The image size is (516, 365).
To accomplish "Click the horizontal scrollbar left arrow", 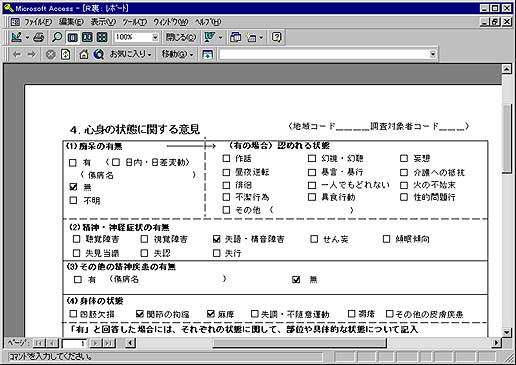I will pos(131,343).
